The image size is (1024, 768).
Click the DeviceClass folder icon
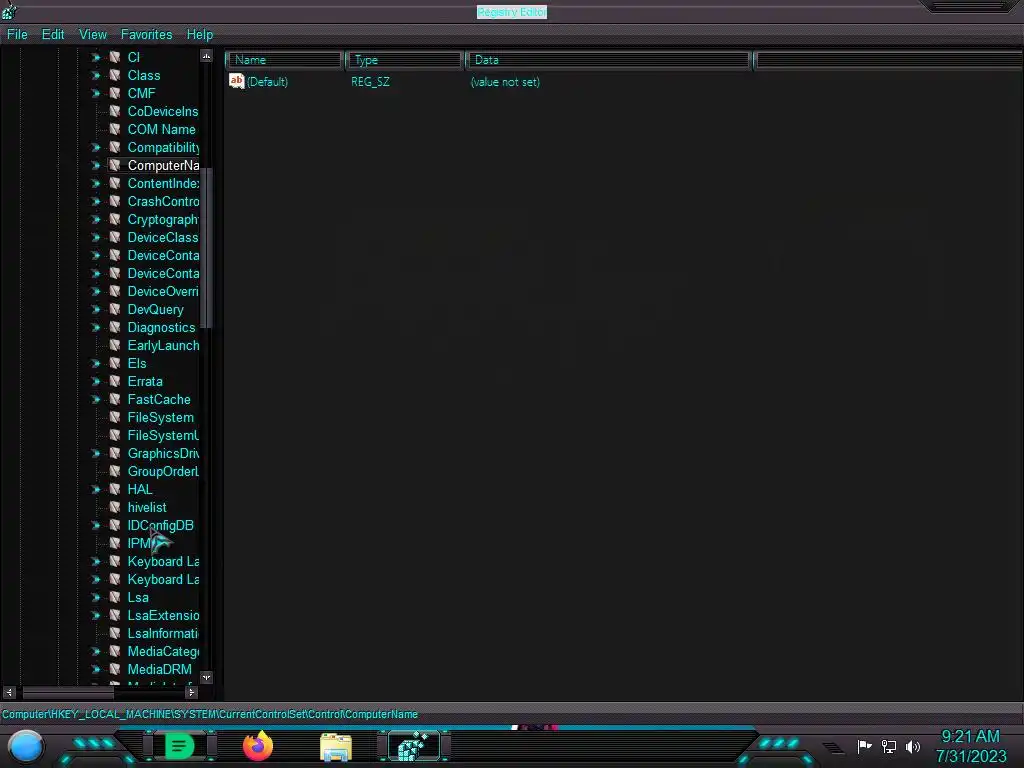coord(115,238)
